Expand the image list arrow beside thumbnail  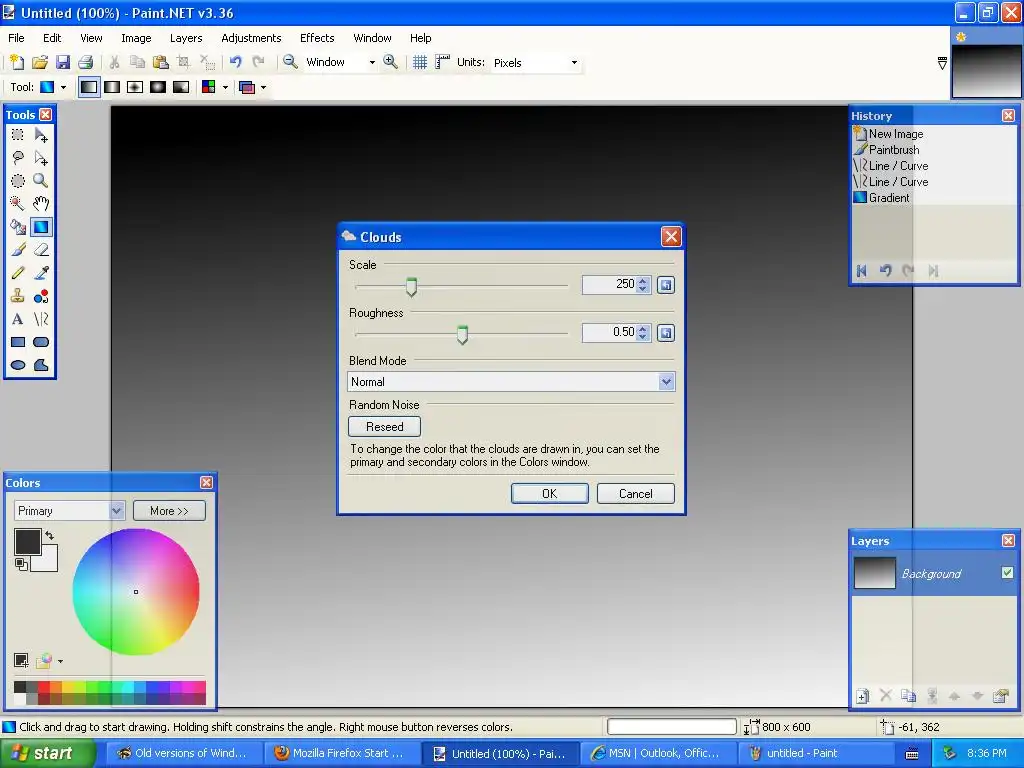[942, 63]
